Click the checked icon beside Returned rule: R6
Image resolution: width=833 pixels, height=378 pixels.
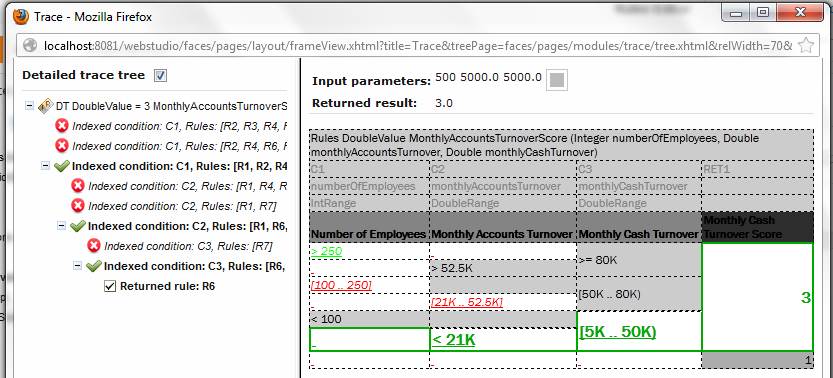pos(110,286)
